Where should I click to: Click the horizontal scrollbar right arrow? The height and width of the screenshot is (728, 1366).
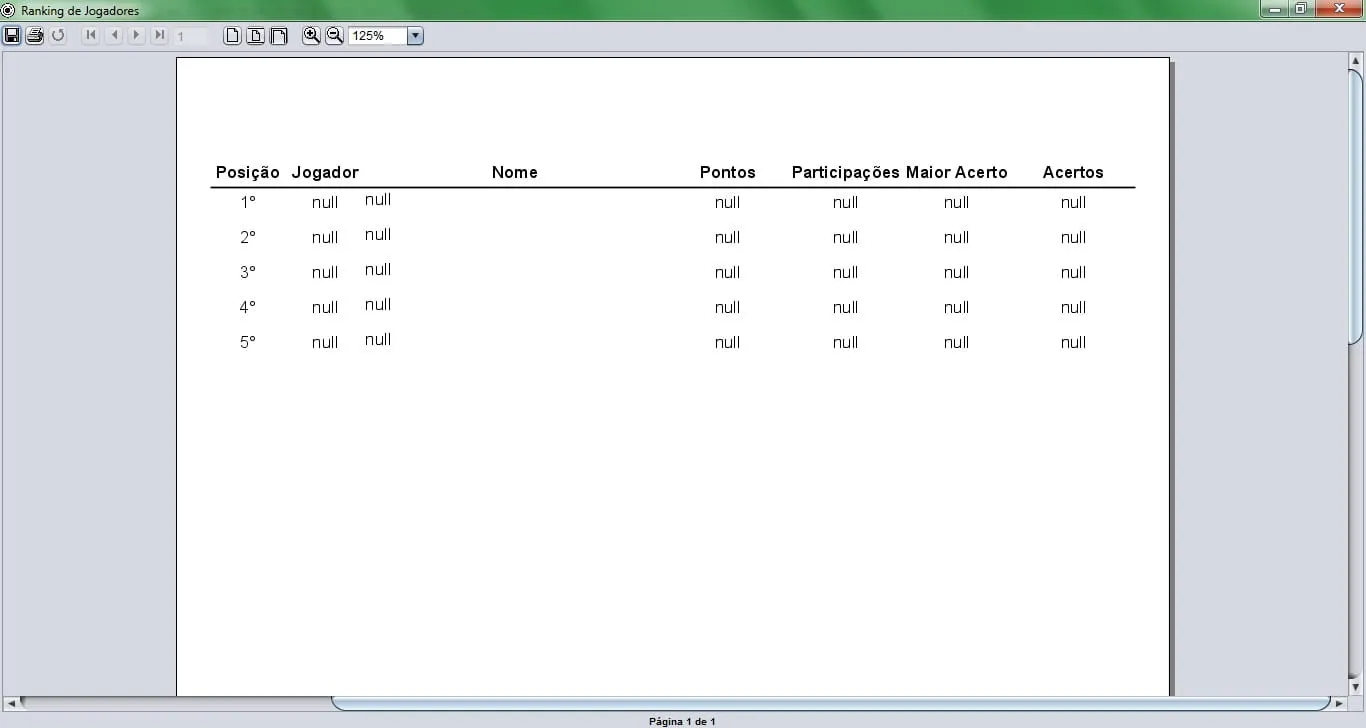pyautogui.click(x=1340, y=703)
